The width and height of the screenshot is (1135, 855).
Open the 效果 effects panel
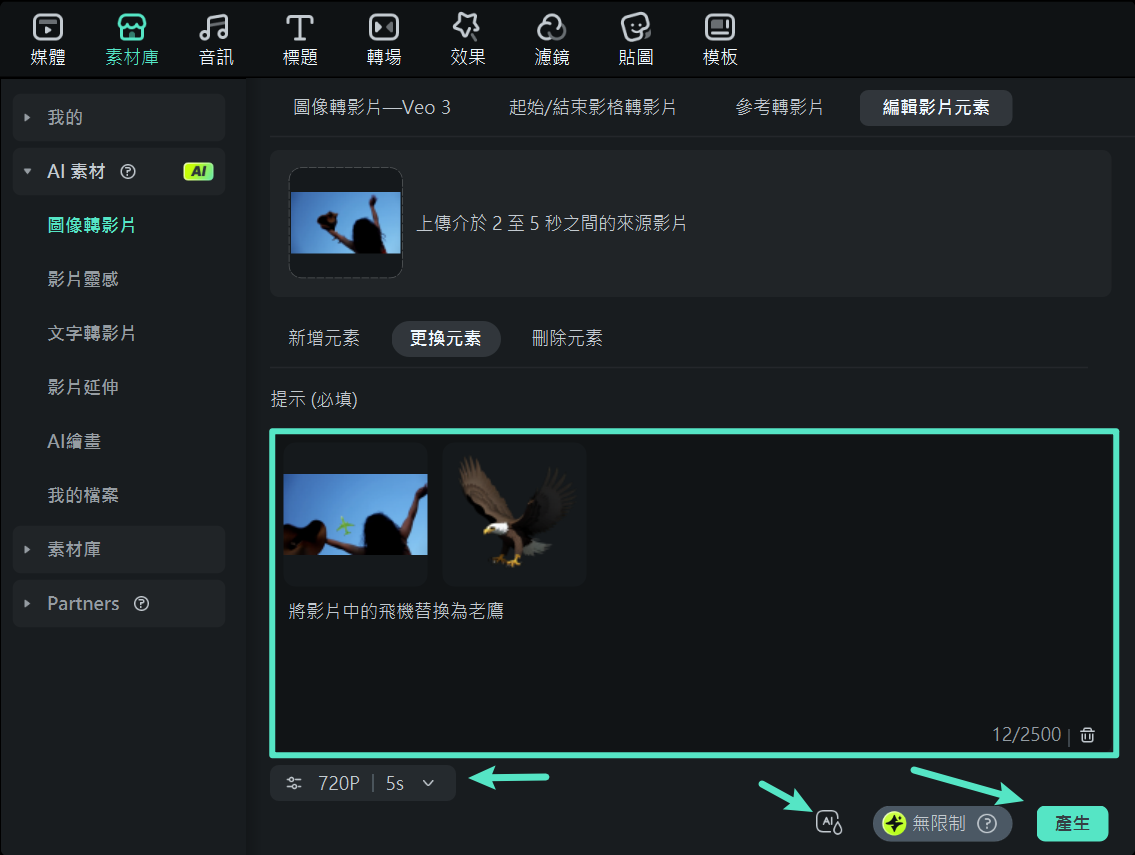[468, 38]
